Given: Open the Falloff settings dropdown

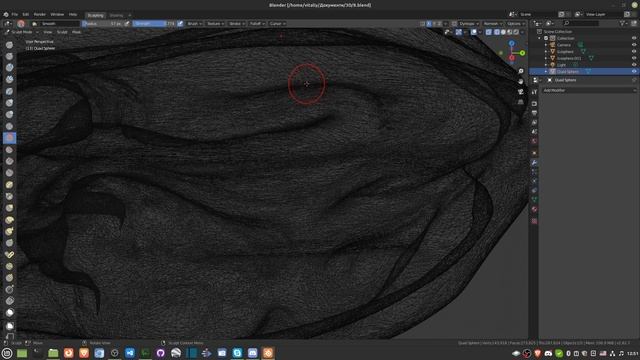Looking at the screenshot, I should click(x=257, y=24).
